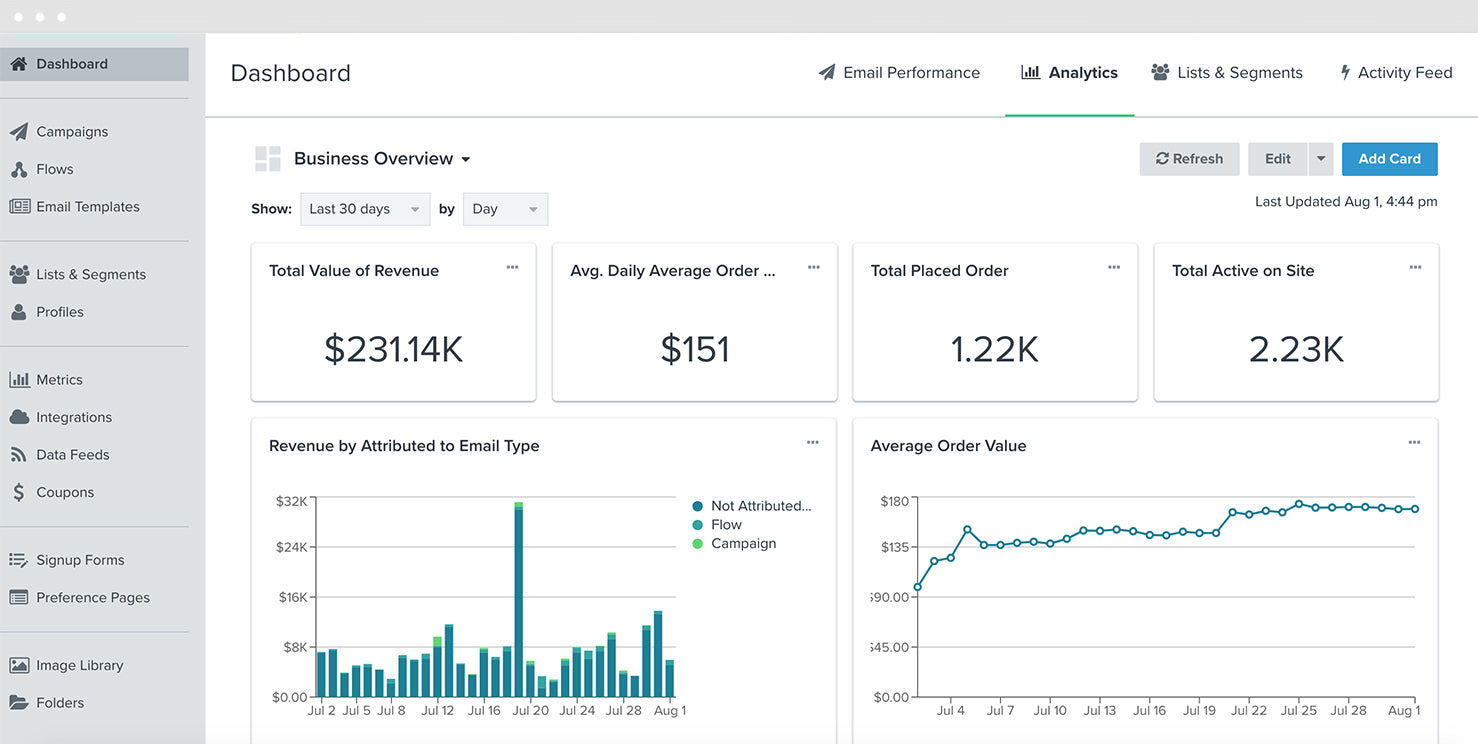Toggle the Flow series in chart legend

(x=725, y=525)
